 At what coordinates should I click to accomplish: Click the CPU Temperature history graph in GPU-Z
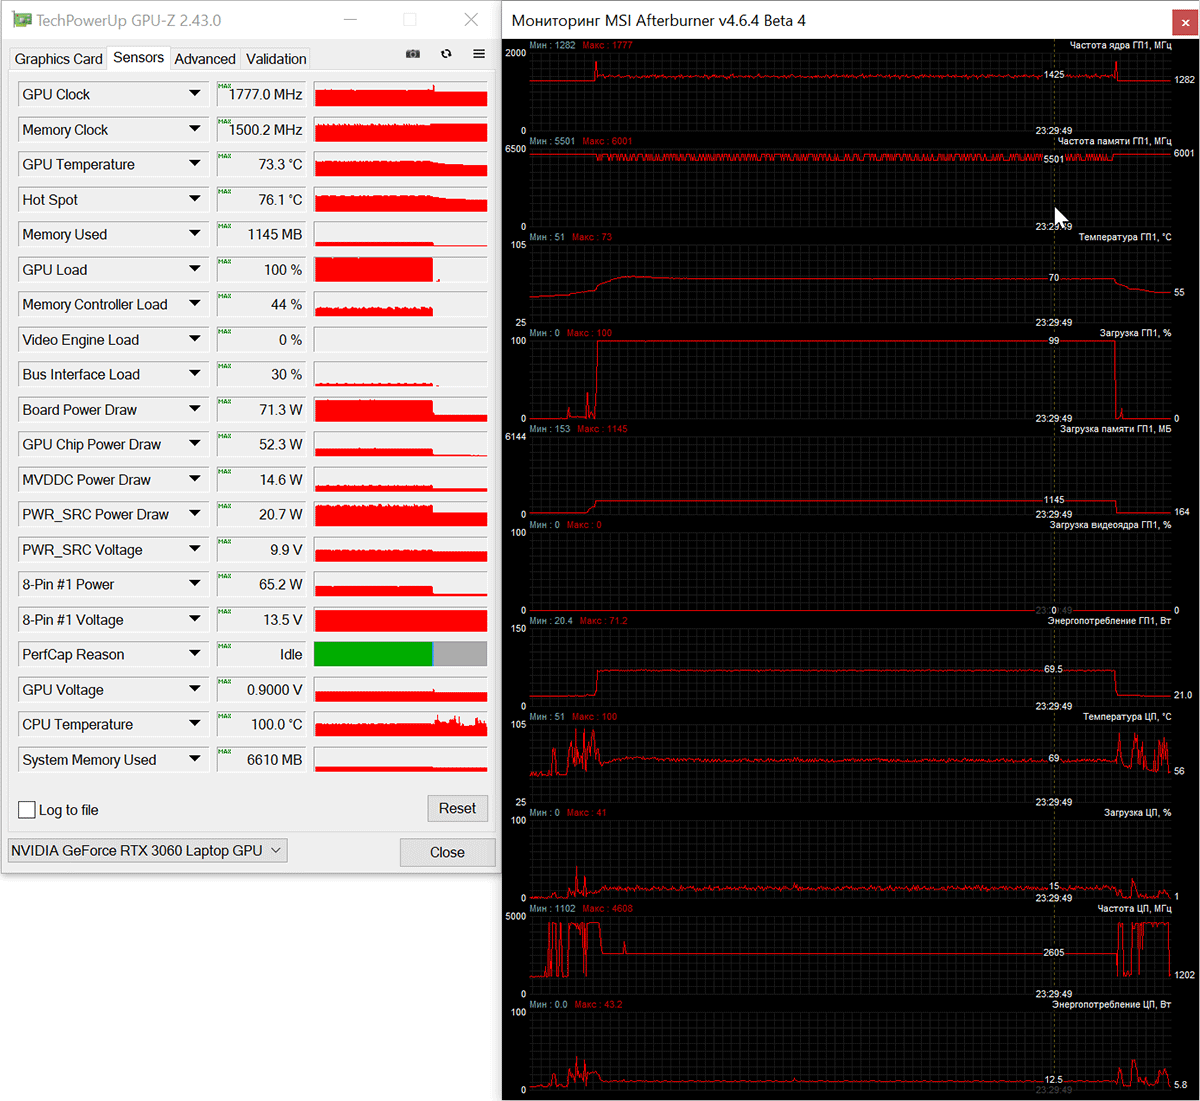400,724
